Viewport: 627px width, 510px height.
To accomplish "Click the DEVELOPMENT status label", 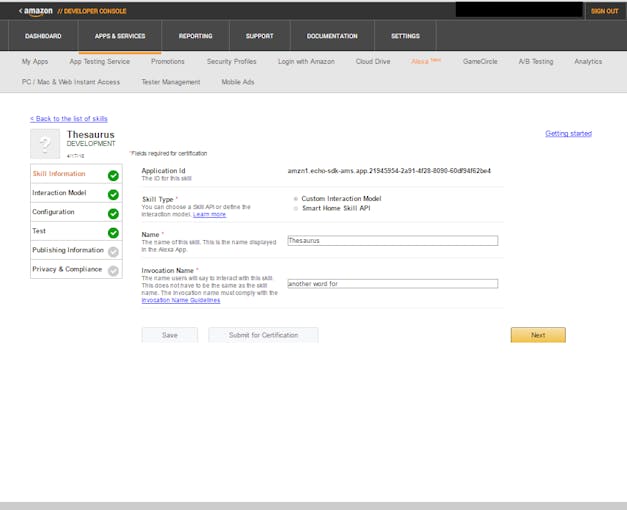I will [91, 144].
